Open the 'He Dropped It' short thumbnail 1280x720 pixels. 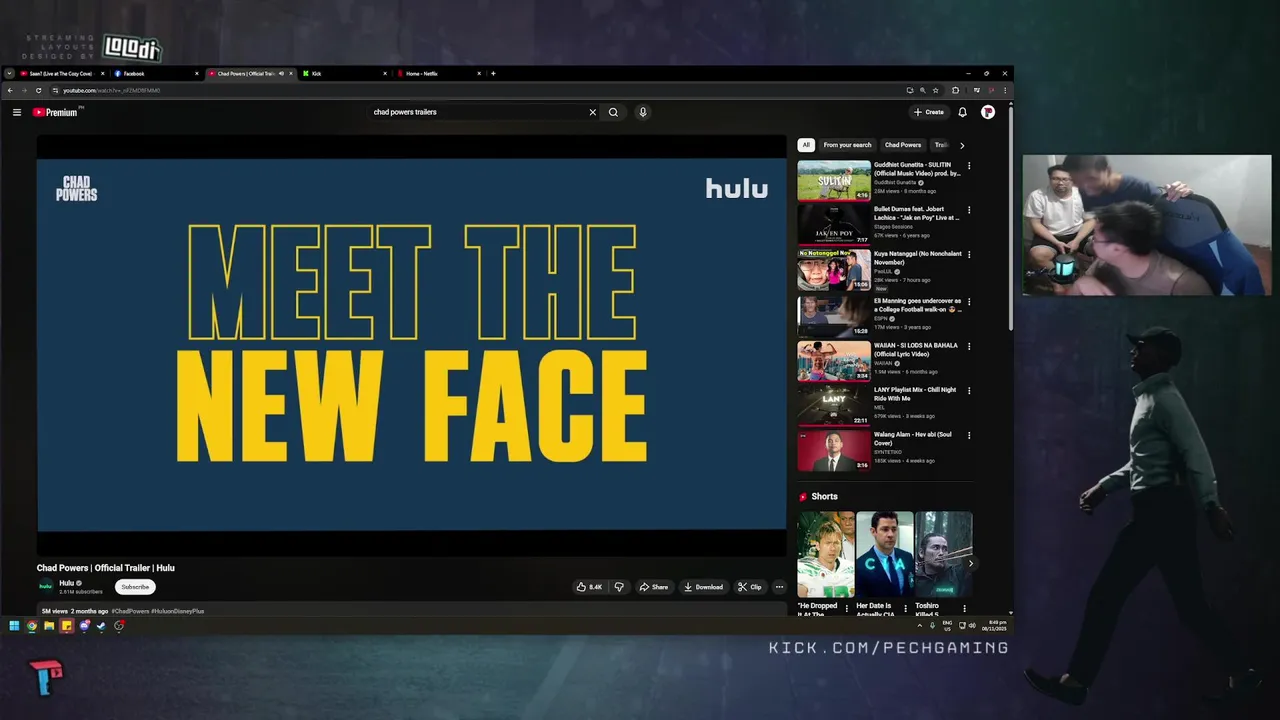click(826, 554)
